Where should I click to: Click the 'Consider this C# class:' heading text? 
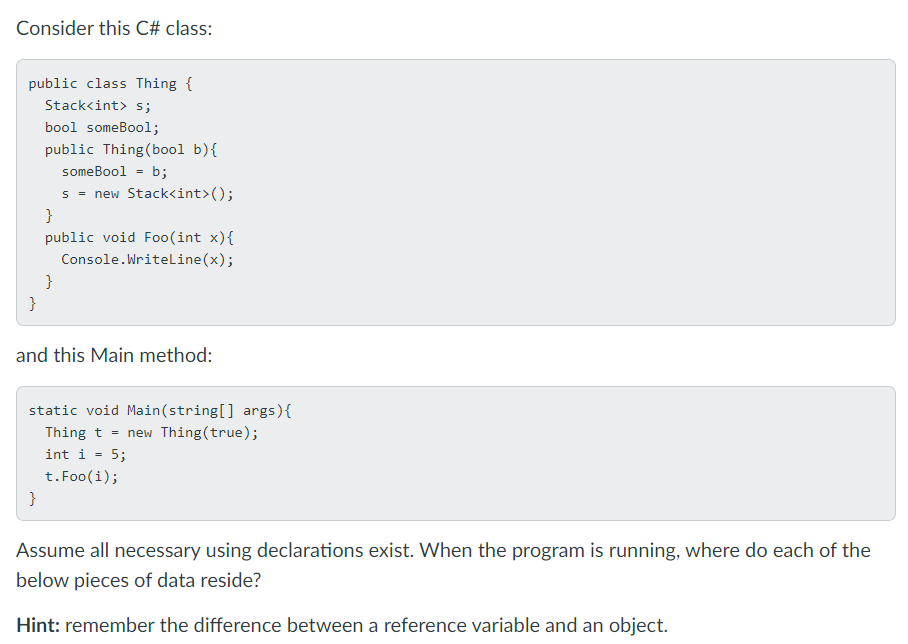(x=114, y=28)
